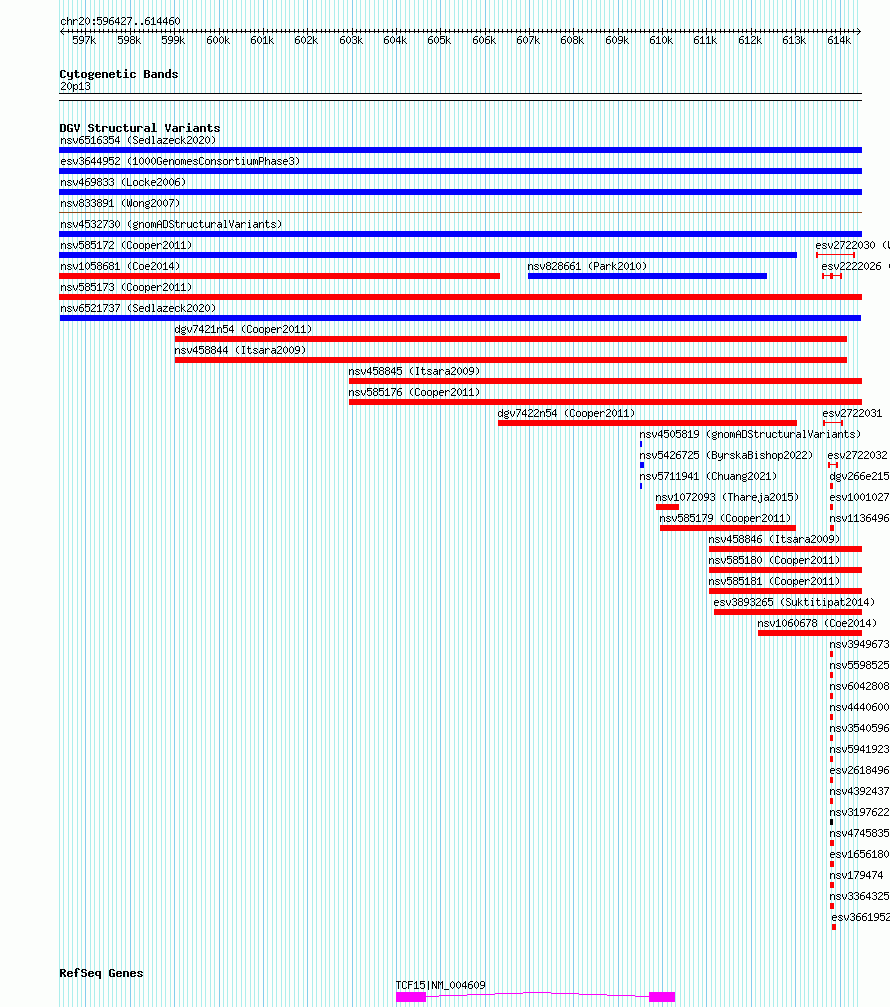Viewport: 890px width, 1007px height.
Task: Open nsv458845 (Itsara2009) variant label
Action: tap(414, 371)
